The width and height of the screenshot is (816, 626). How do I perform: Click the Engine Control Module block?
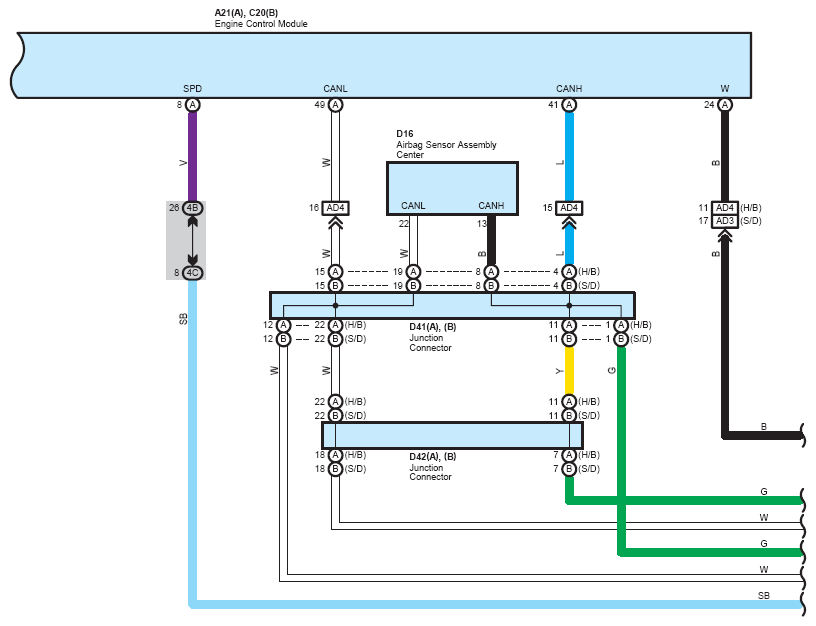tap(381, 65)
